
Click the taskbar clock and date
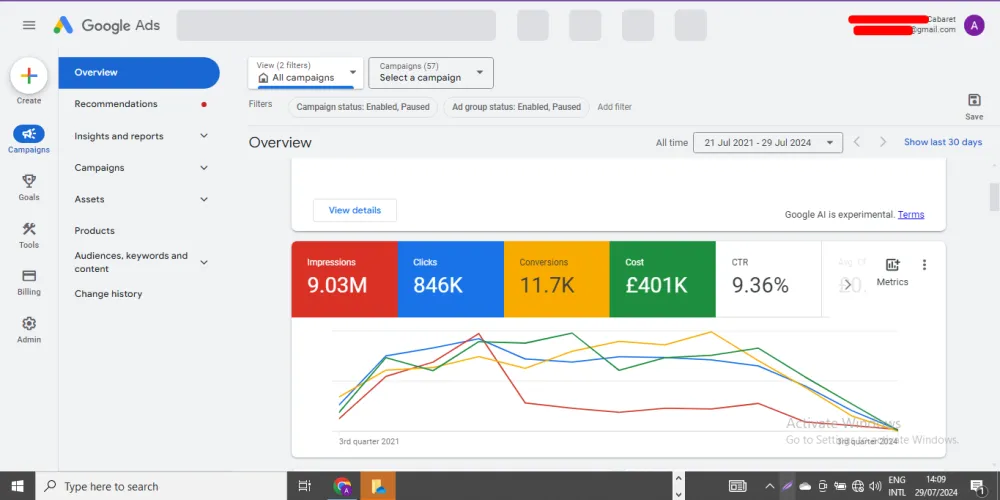[936, 486]
